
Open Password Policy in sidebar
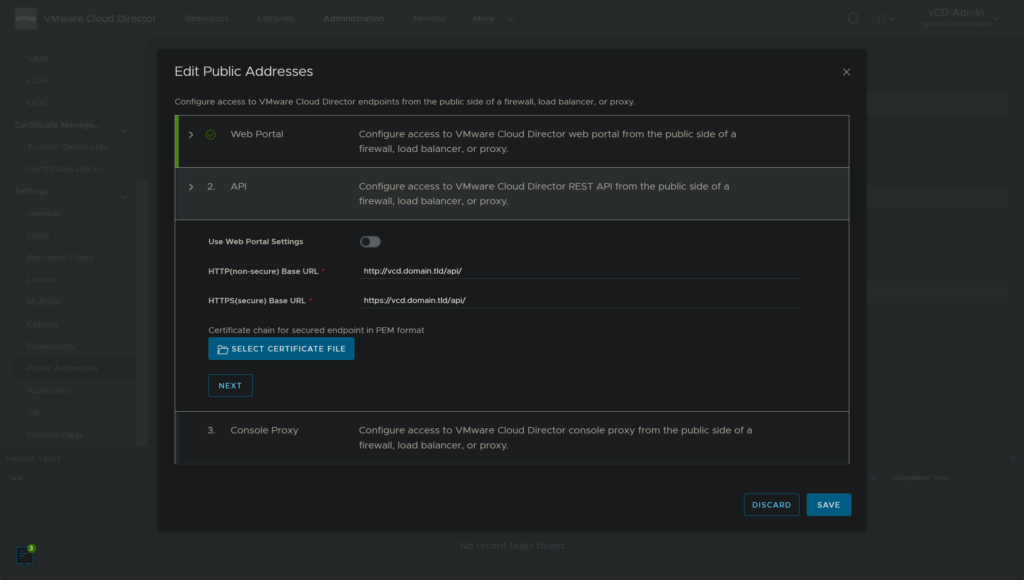(60, 258)
